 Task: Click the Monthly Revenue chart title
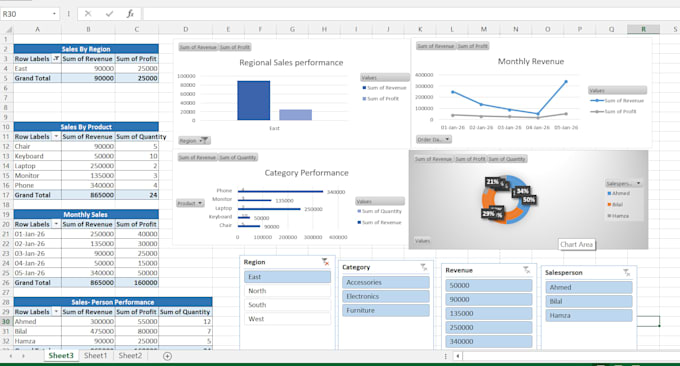click(x=531, y=62)
